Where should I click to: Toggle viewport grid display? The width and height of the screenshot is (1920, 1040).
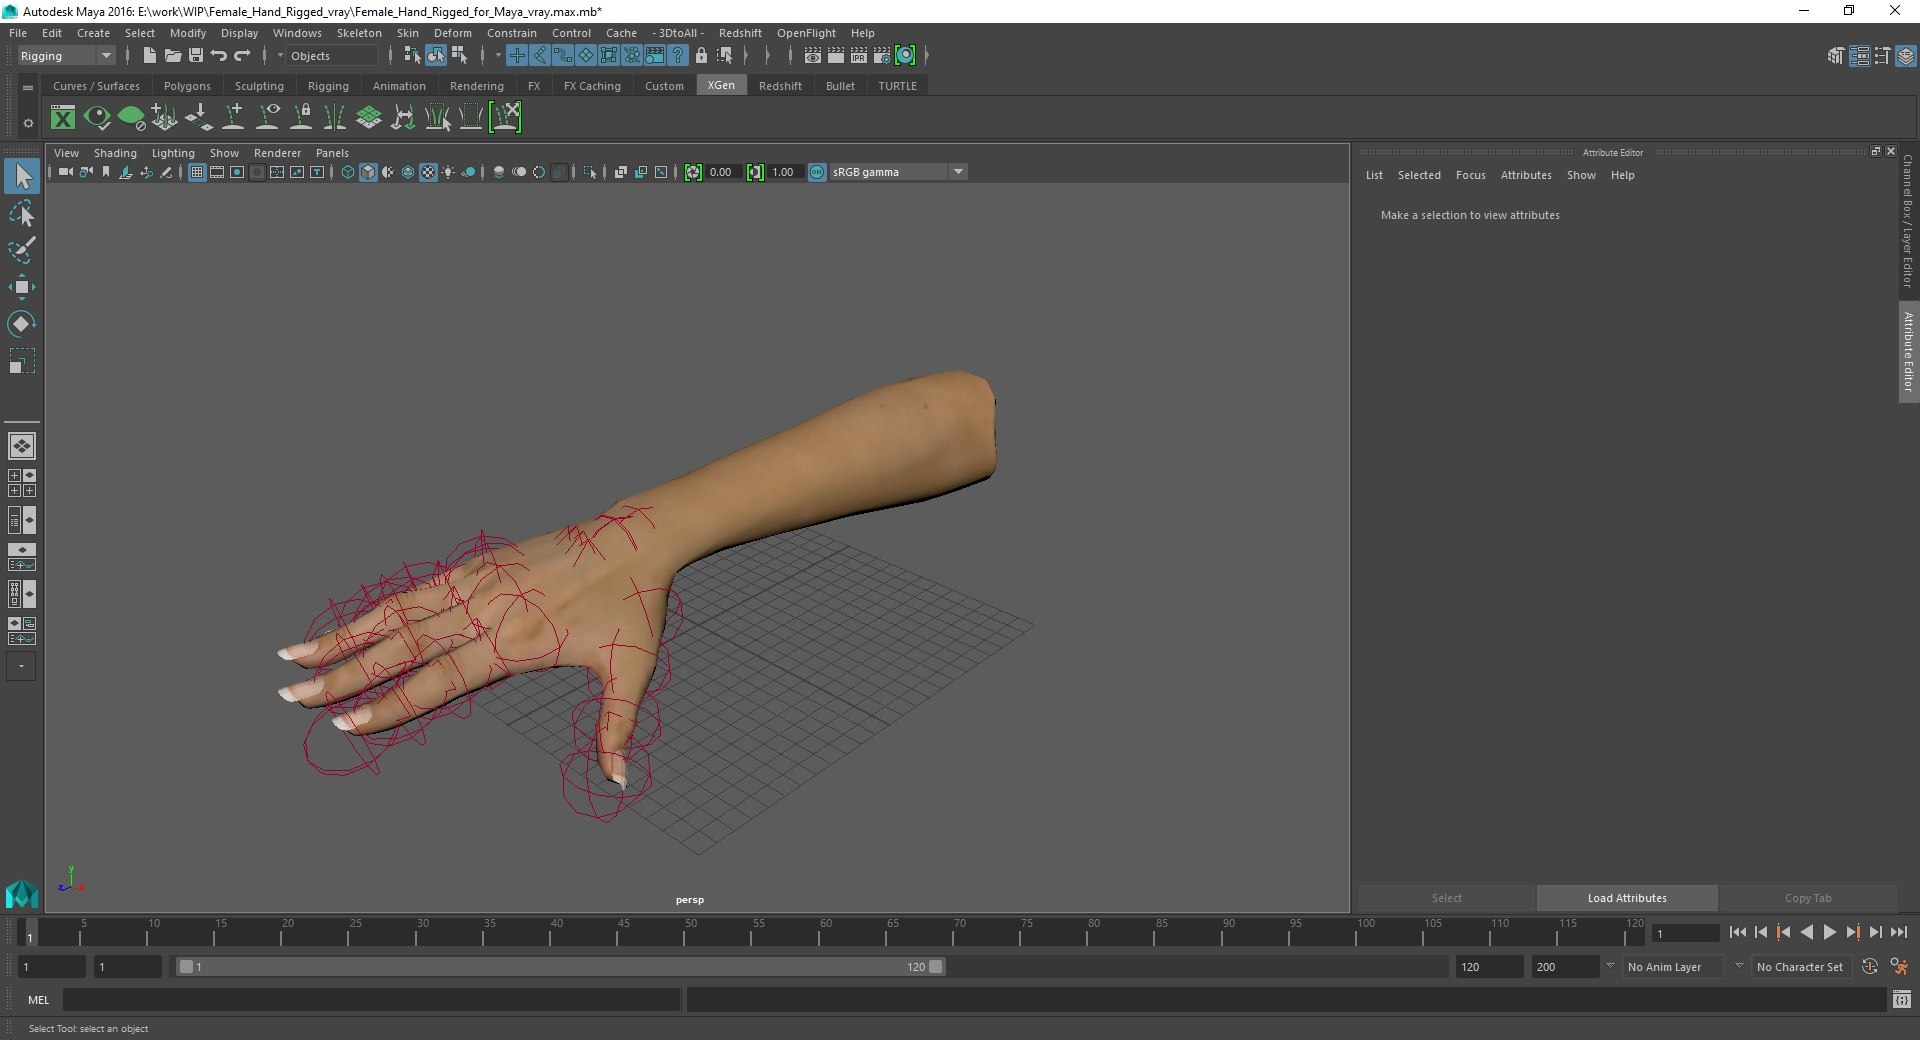[x=197, y=172]
